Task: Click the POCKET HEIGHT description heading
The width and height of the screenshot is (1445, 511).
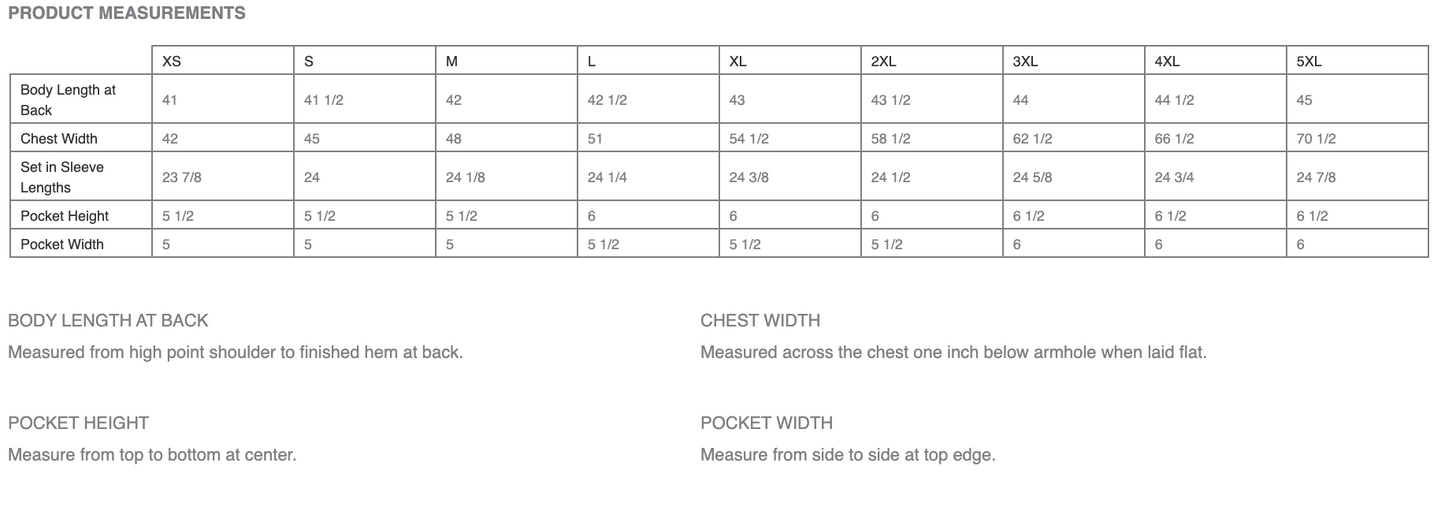Action: (x=78, y=423)
